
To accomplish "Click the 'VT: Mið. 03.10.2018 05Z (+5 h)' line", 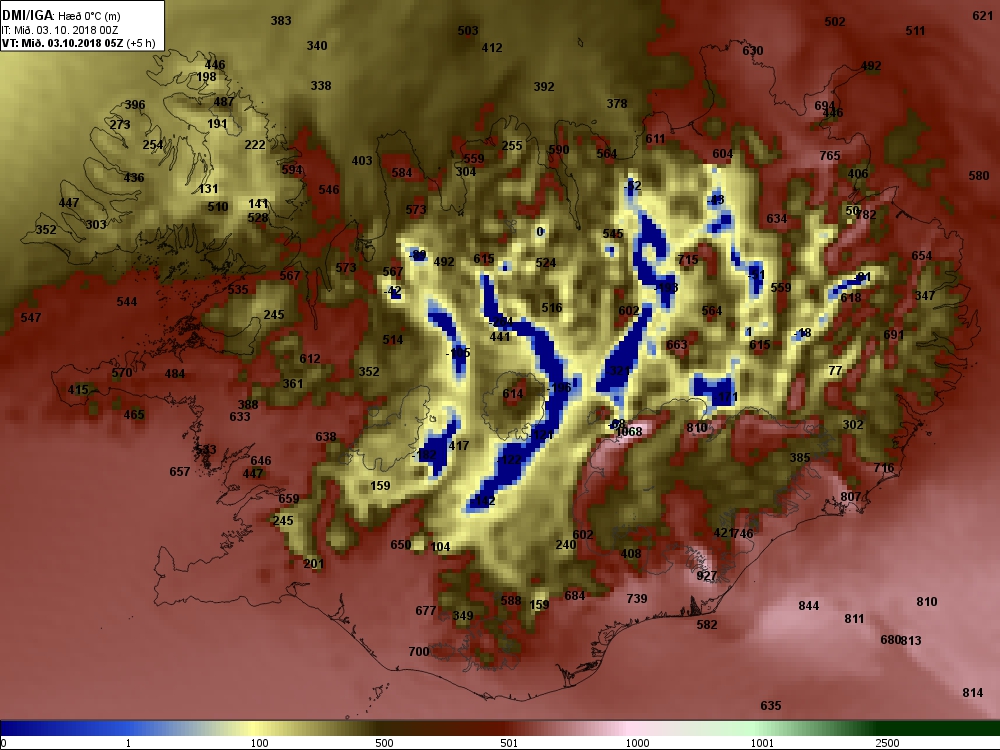I will point(78,43).
